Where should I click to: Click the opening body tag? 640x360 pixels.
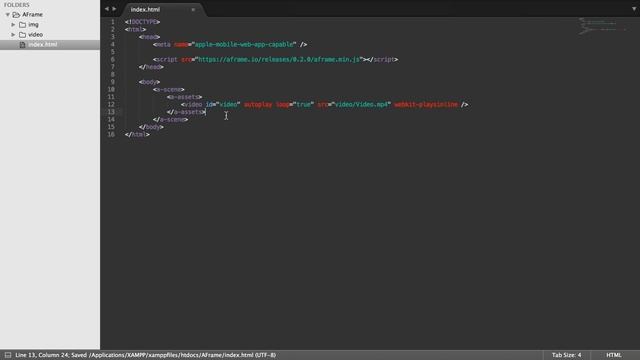click(149, 82)
